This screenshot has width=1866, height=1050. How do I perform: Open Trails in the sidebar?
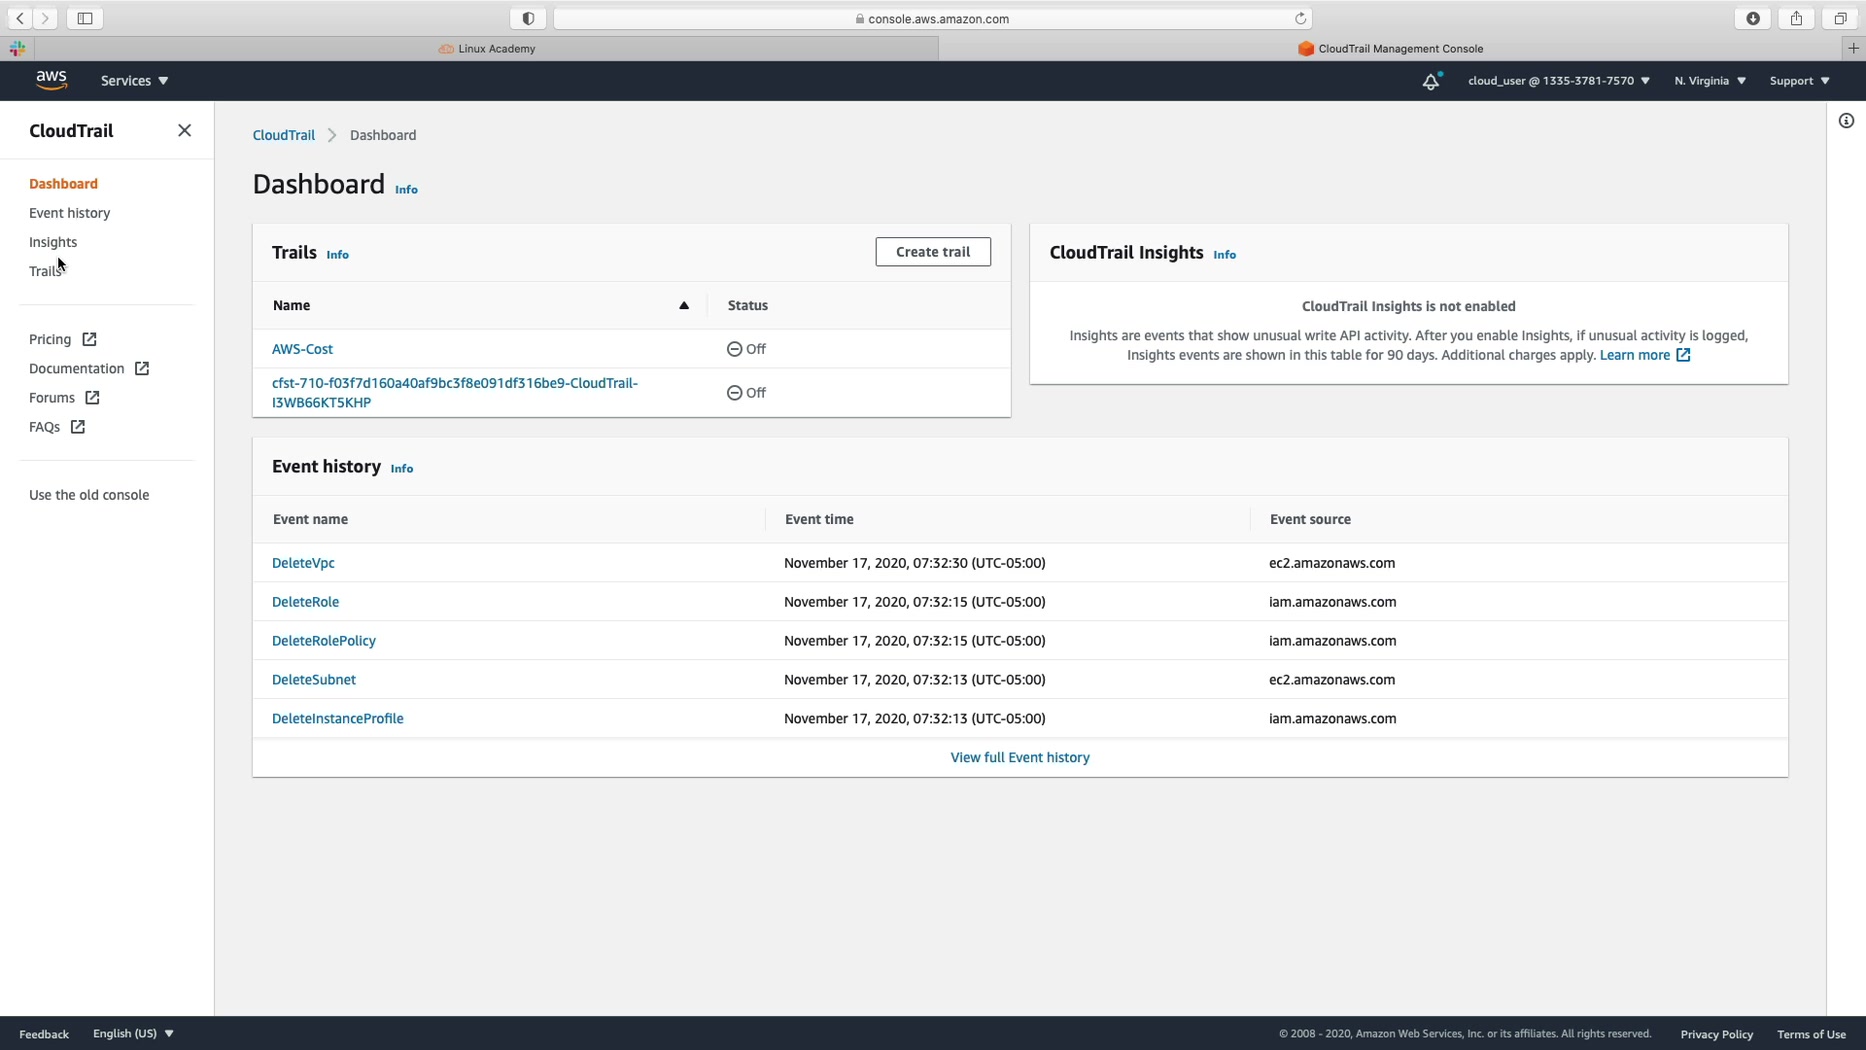pyautogui.click(x=45, y=271)
